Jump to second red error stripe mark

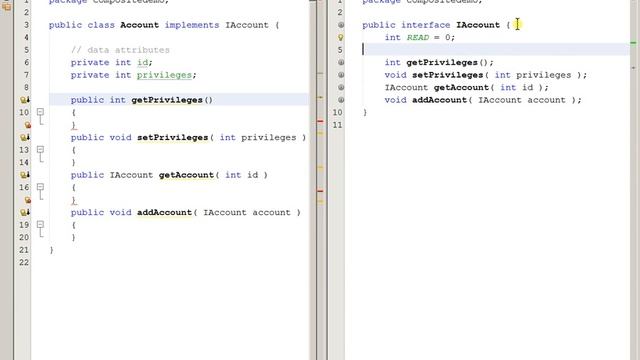(320, 191)
